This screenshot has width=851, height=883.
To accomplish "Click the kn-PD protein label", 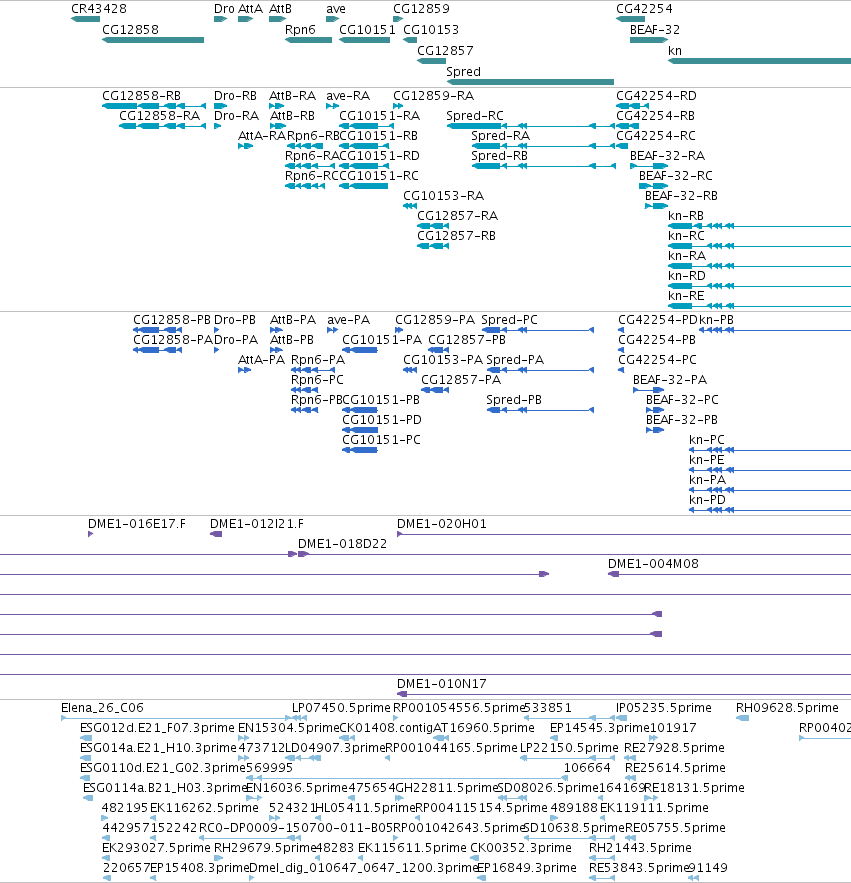I will pyautogui.click(x=707, y=500).
